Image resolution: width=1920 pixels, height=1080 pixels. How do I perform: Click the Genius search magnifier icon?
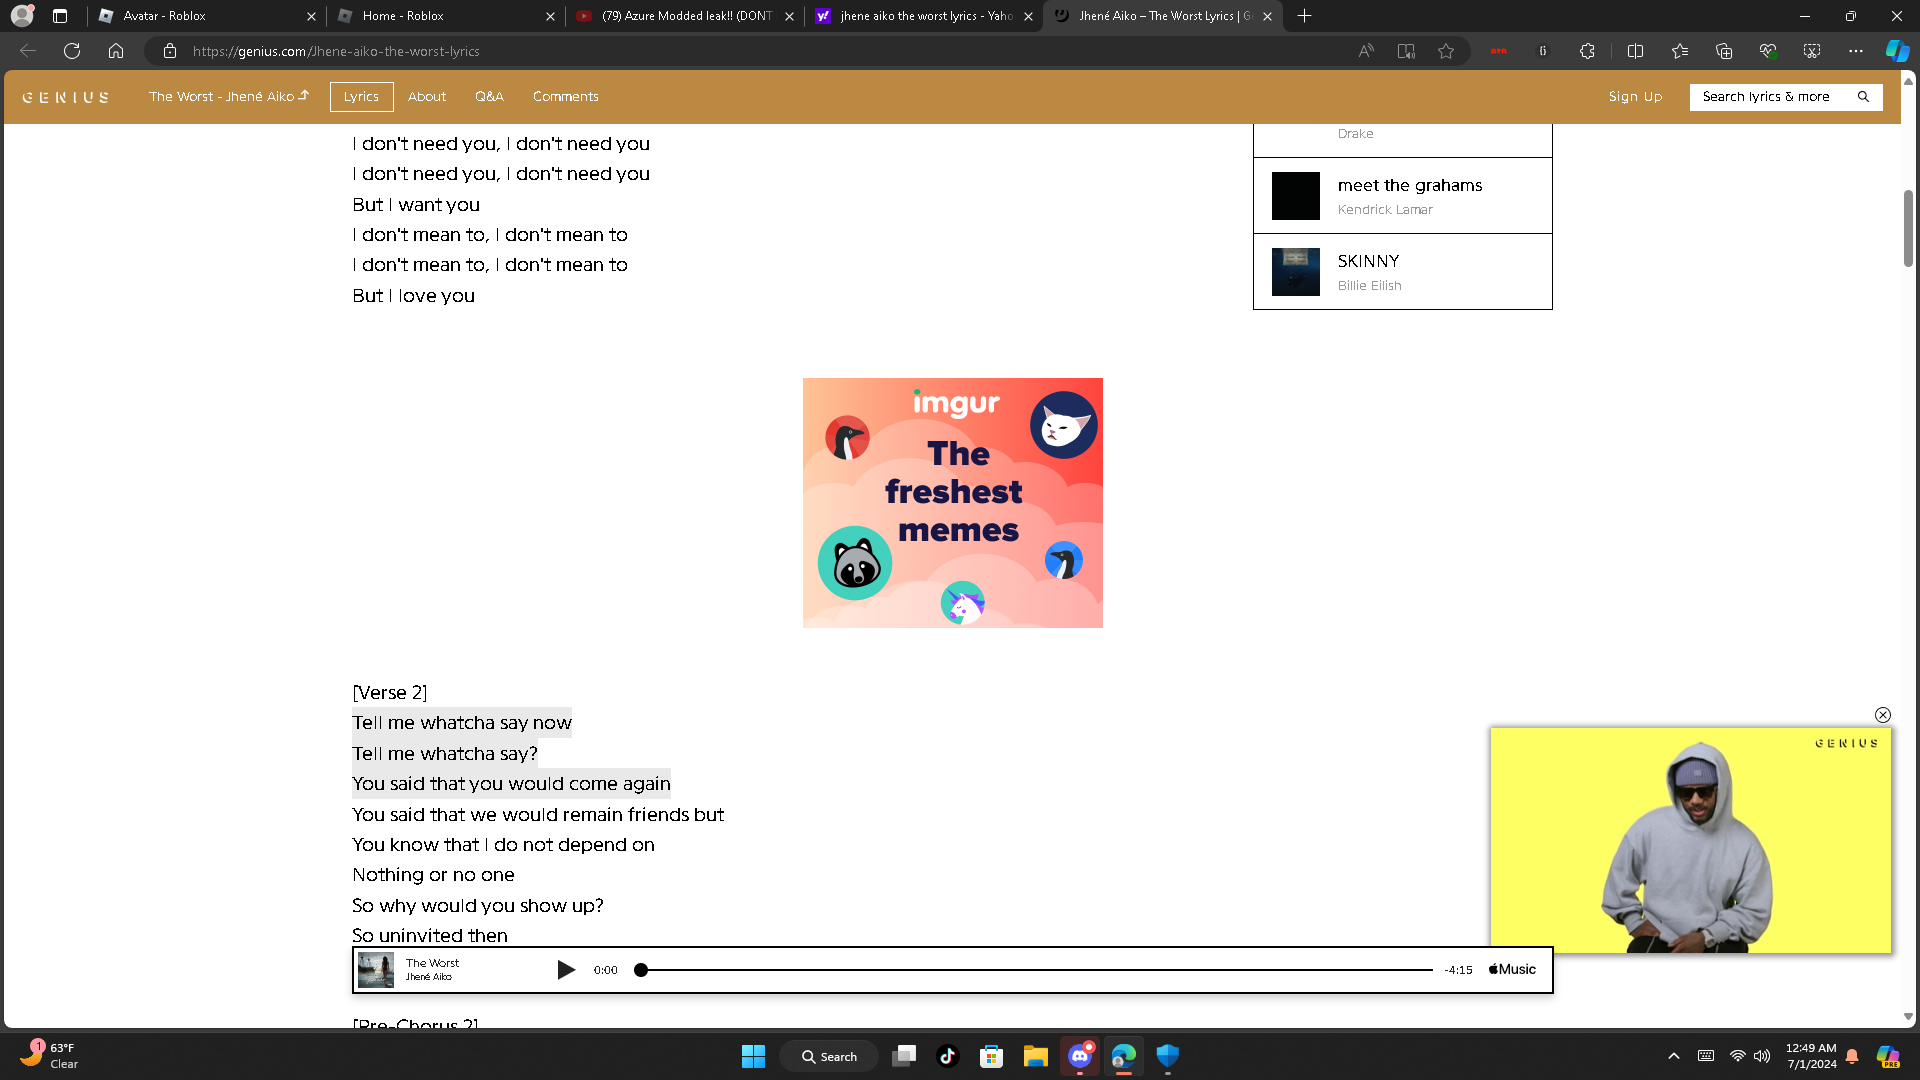tap(1863, 97)
